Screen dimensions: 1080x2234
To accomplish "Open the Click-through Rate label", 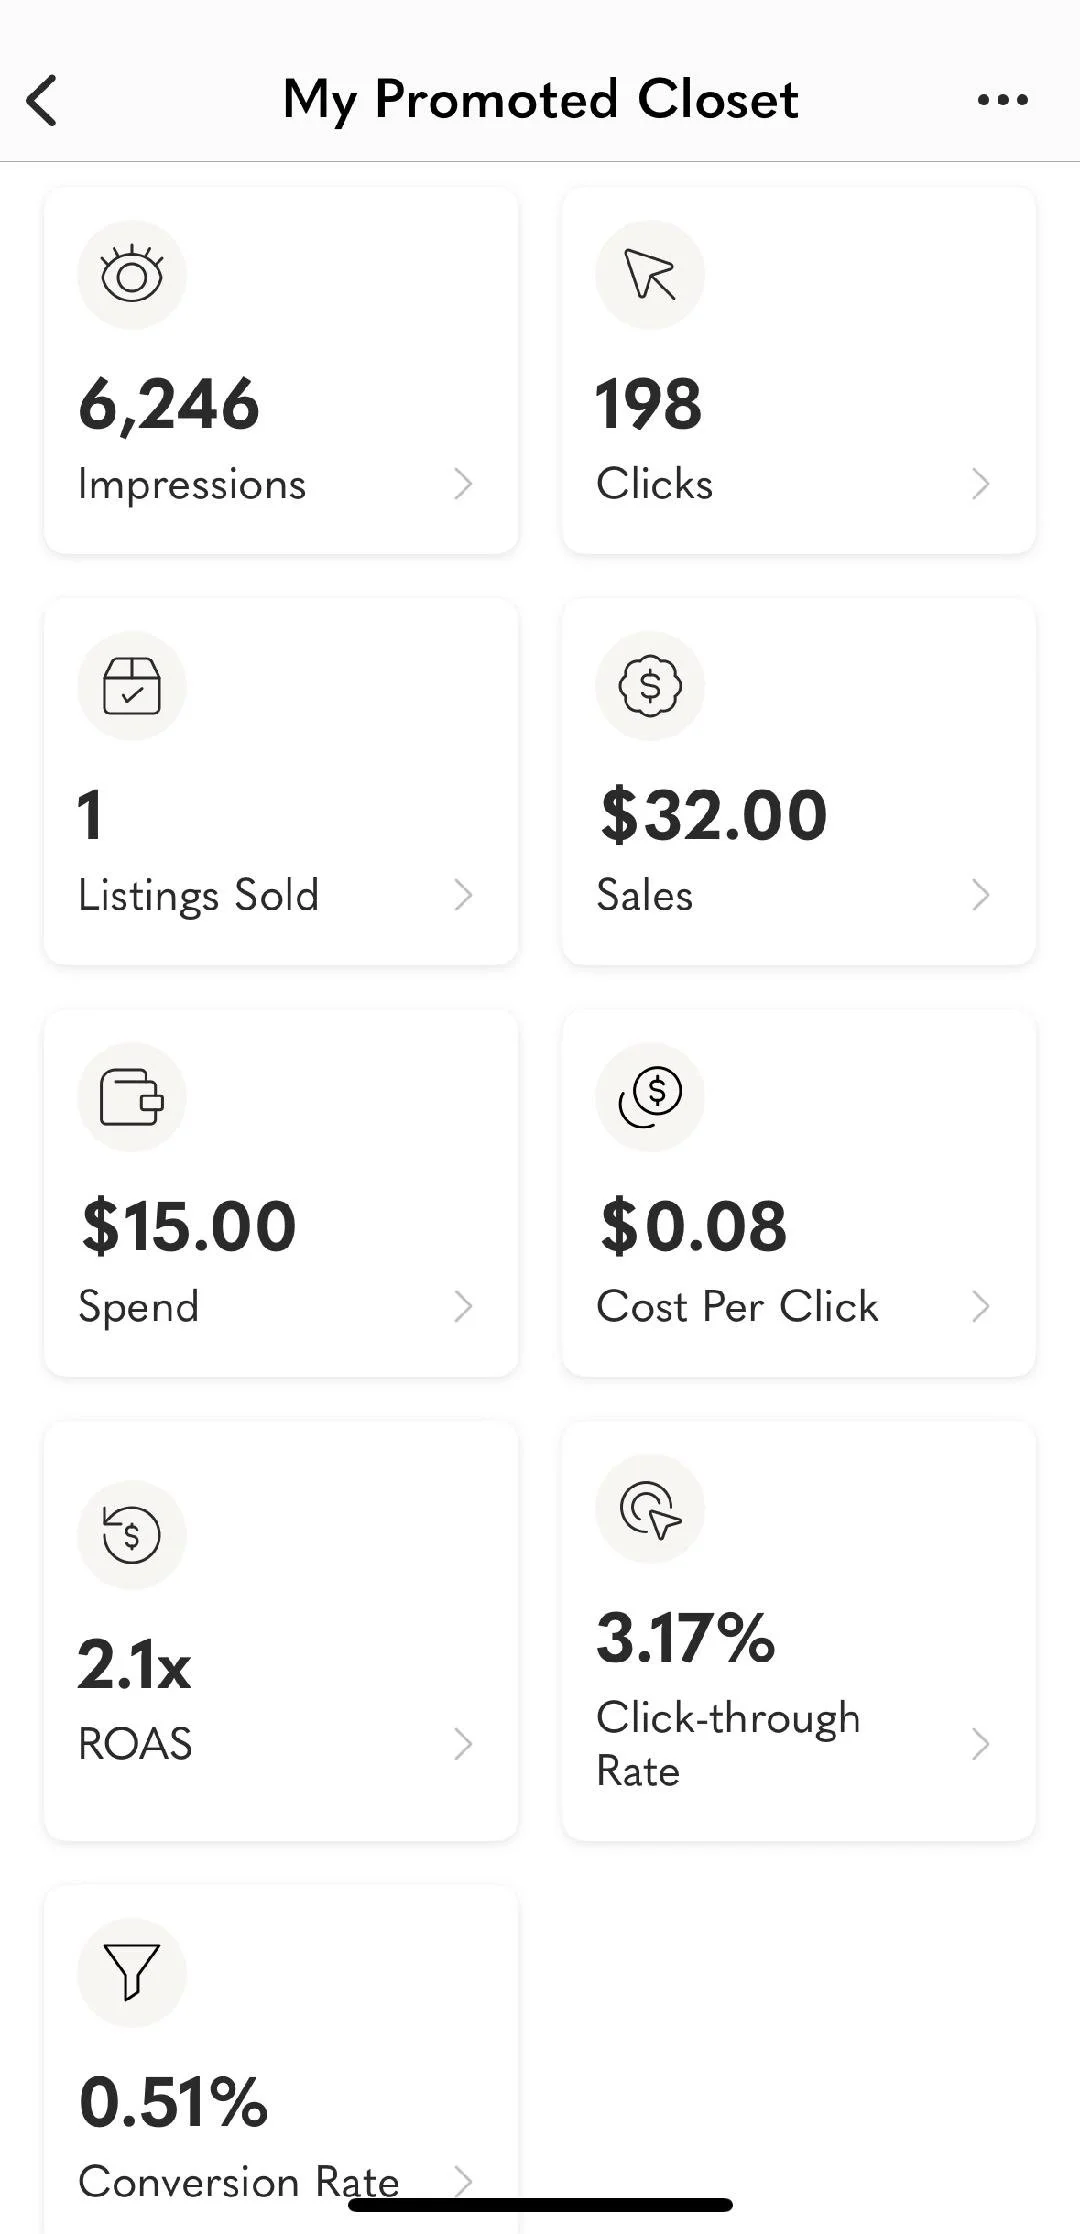I will point(728,1744).
